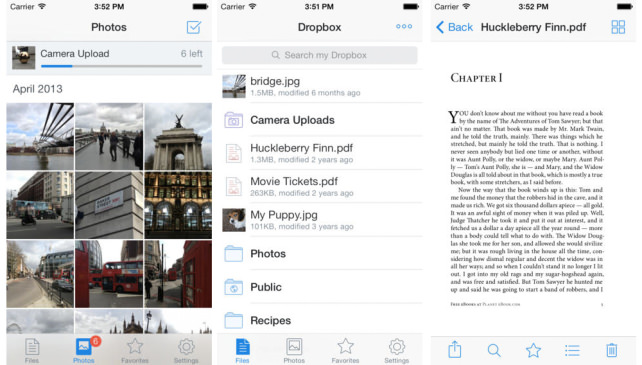Open the Public folder label
This screenshot has width=642, height=365.
[266, 287]
